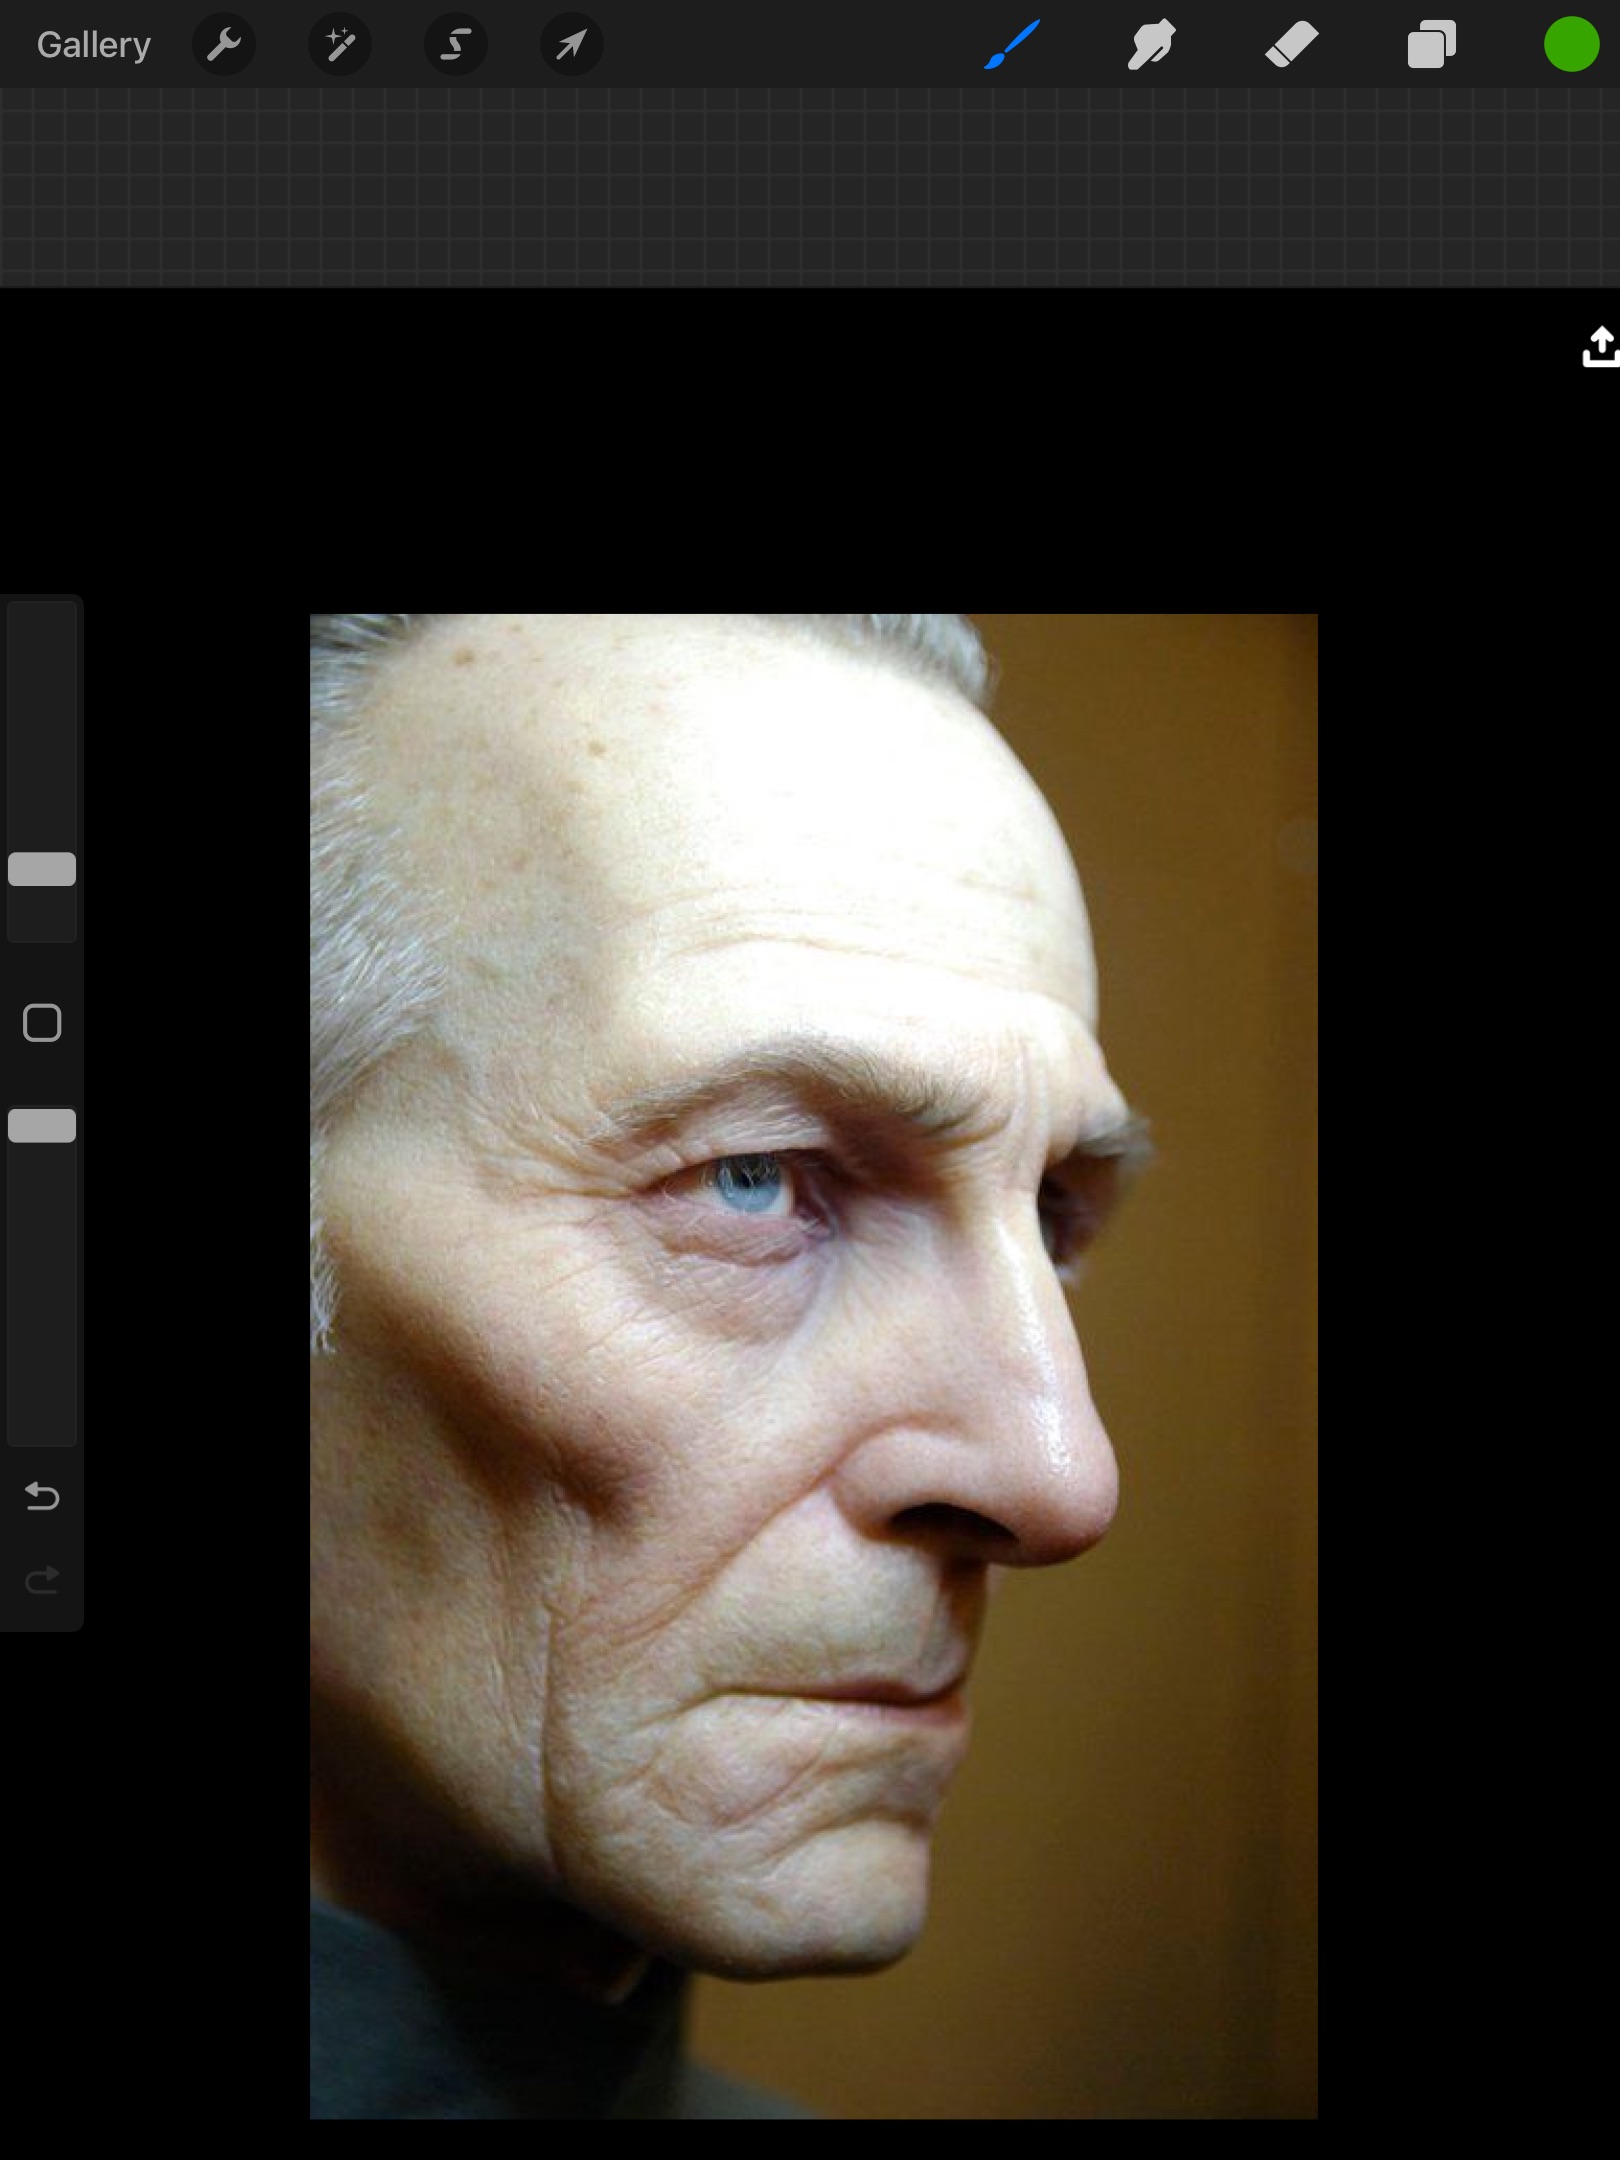Redo the last undone action
This screenshot has width=1620, height=2160.
42,1580
